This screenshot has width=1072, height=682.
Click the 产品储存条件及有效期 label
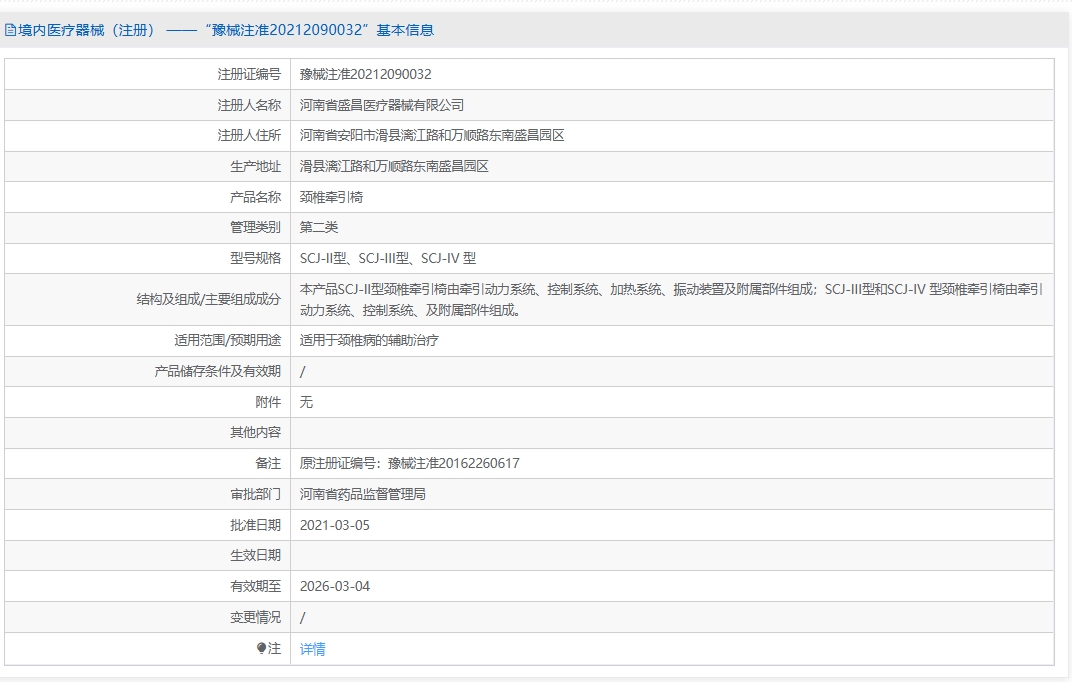(218, 371)
